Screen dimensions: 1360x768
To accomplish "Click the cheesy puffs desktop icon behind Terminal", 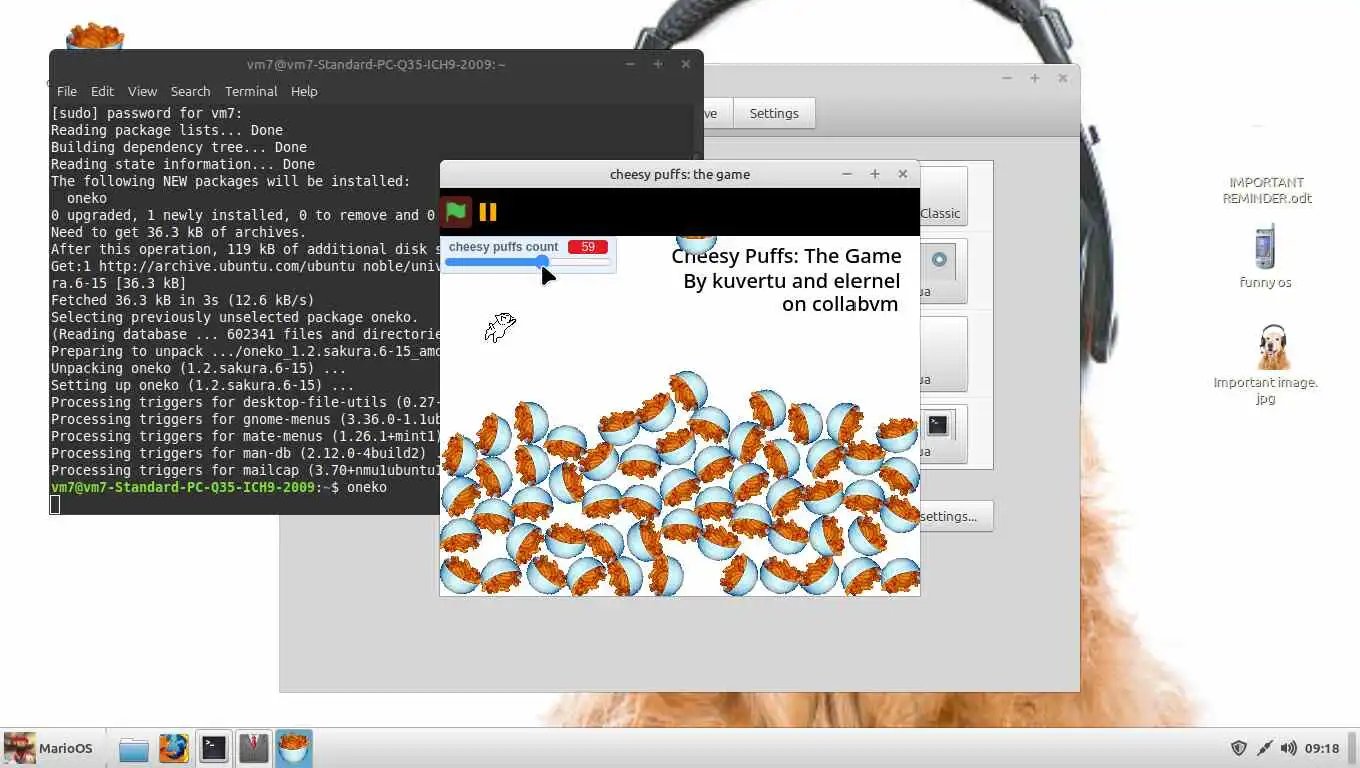I will click(x=94, y=36).
